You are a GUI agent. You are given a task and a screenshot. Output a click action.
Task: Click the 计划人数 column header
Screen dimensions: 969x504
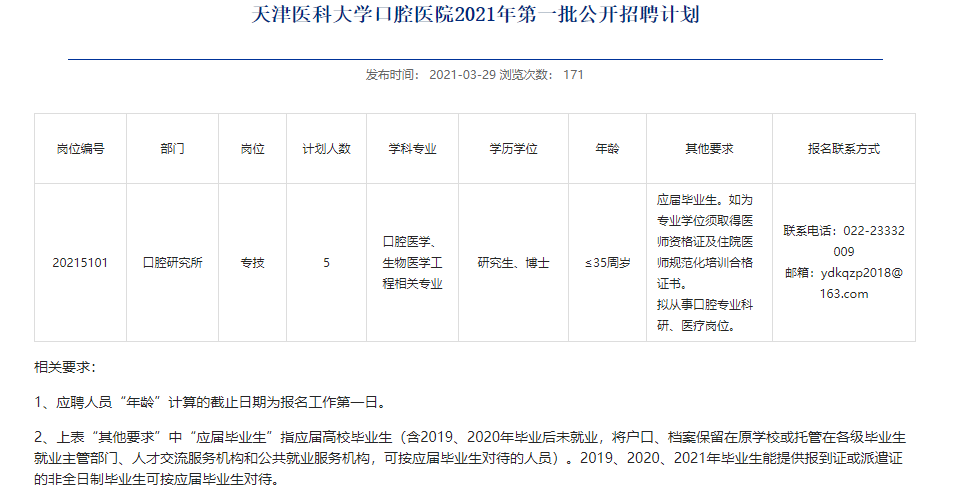coord(327,148)
